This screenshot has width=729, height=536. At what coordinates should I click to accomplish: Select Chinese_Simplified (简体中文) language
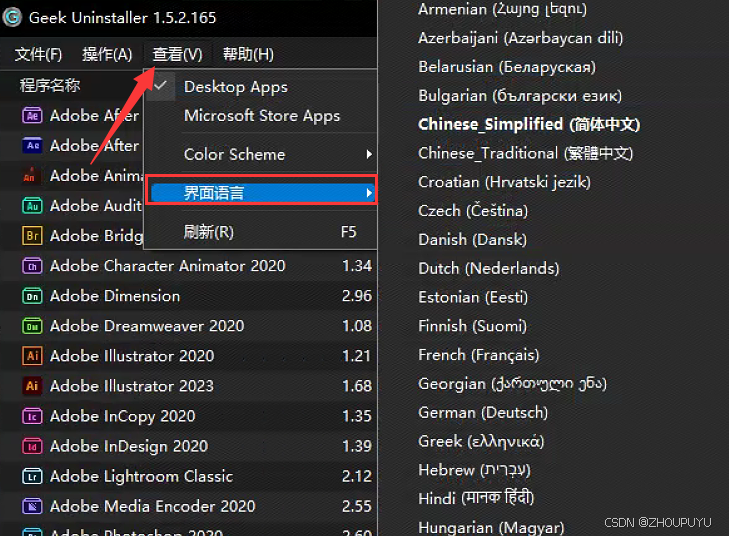529,125
